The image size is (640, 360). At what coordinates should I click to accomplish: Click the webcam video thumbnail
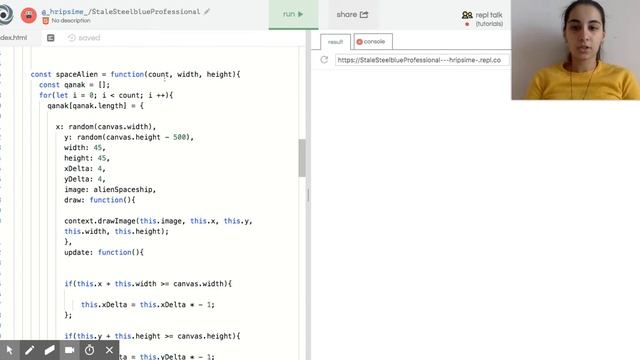pos(576,50)
